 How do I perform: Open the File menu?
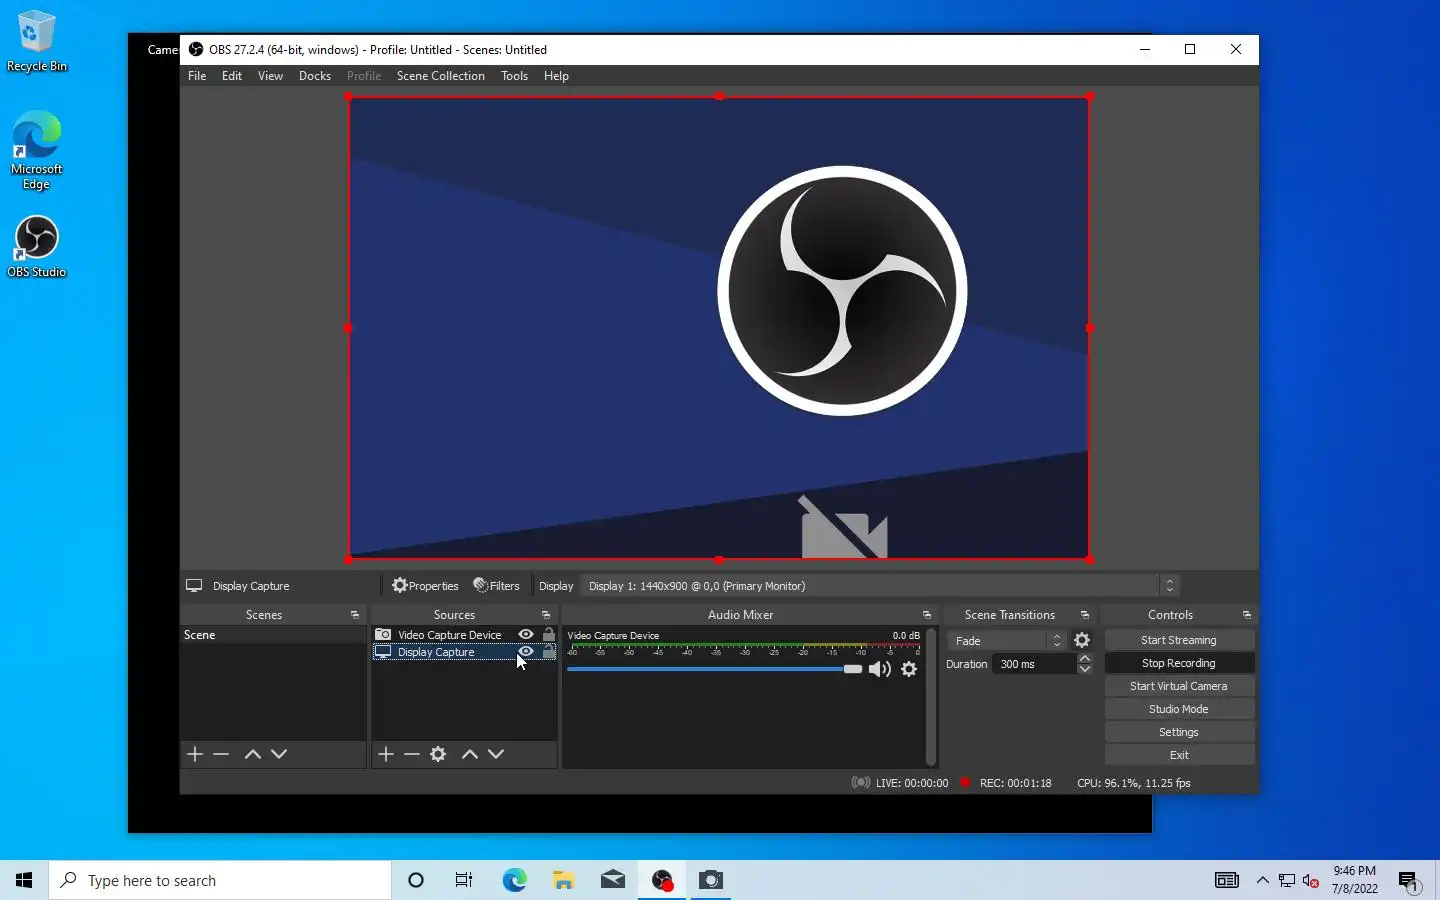(x=197, y=76)
